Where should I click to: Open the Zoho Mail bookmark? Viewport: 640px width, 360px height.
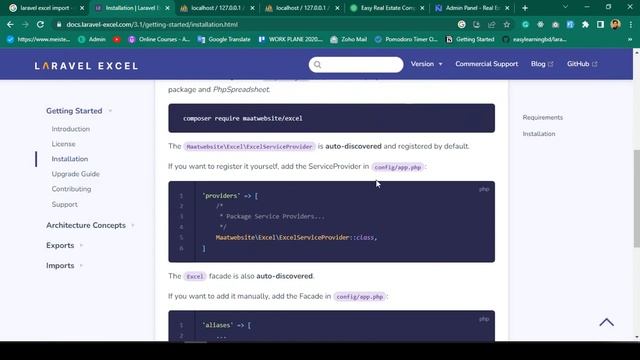click(x=349, y=40)
